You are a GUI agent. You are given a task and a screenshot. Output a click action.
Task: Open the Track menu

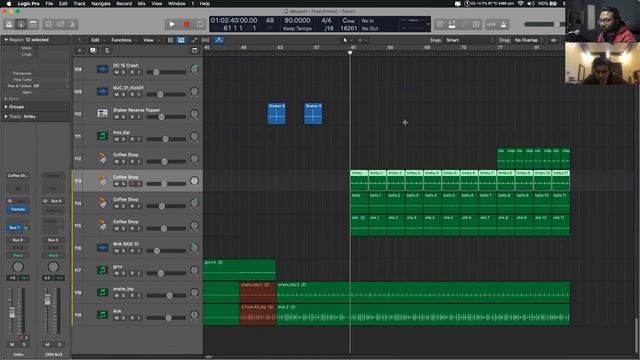pos(79,3)
